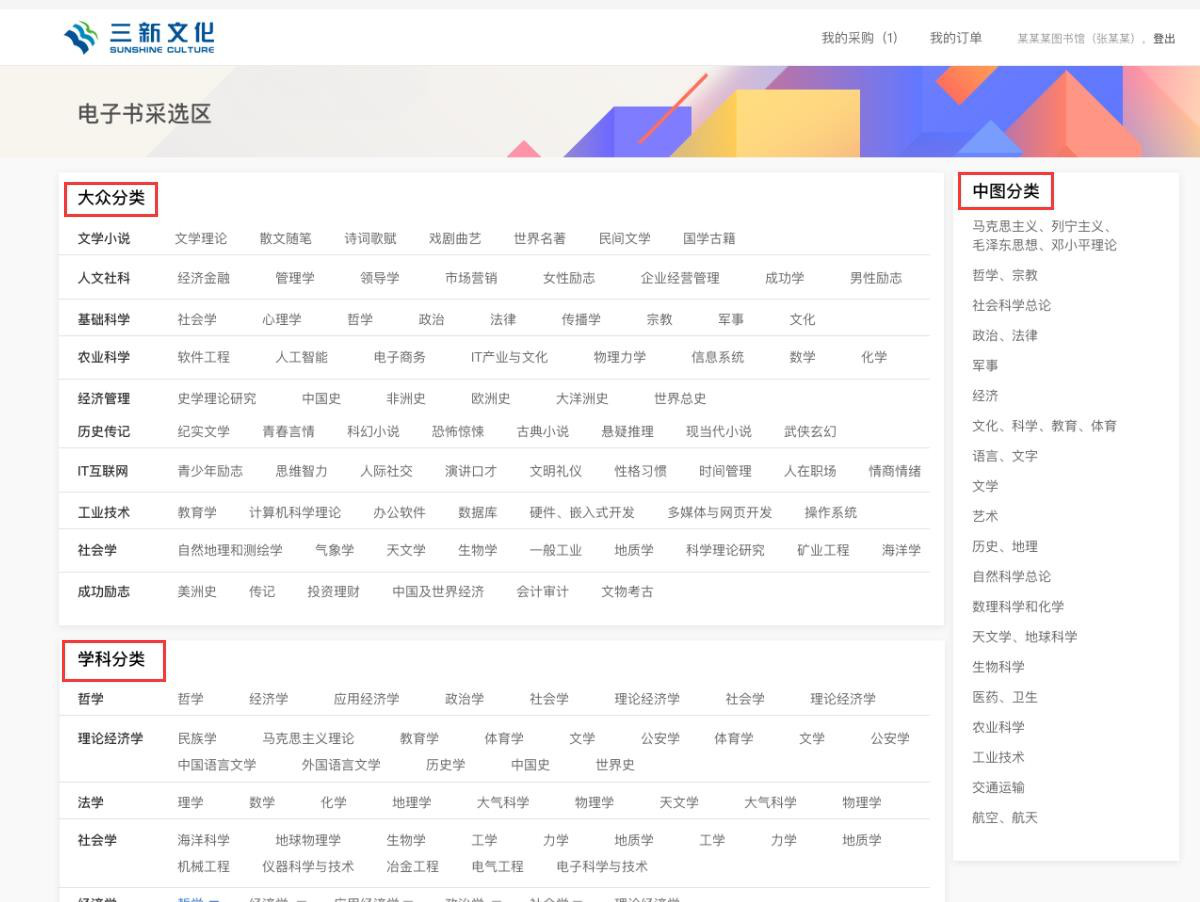Select 语言、文字
1200x902 pixels.
pos(1005,456)
